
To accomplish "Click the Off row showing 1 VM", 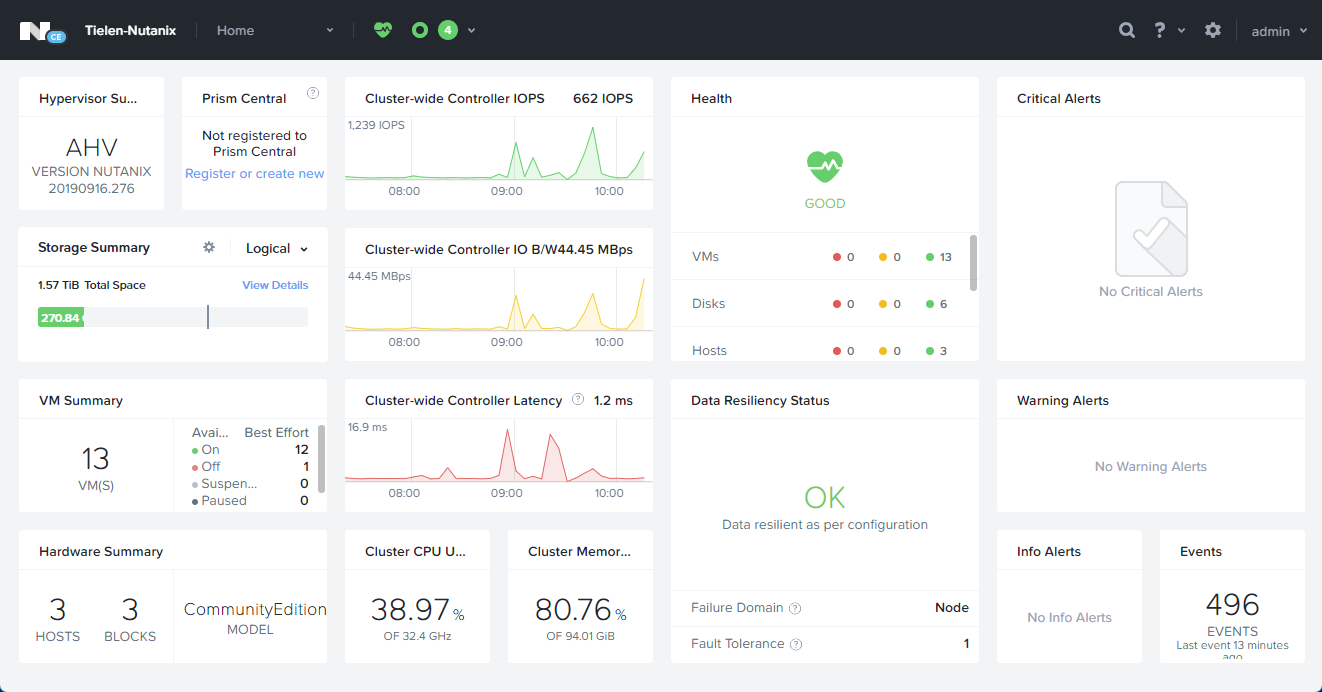I will (250, 467).
